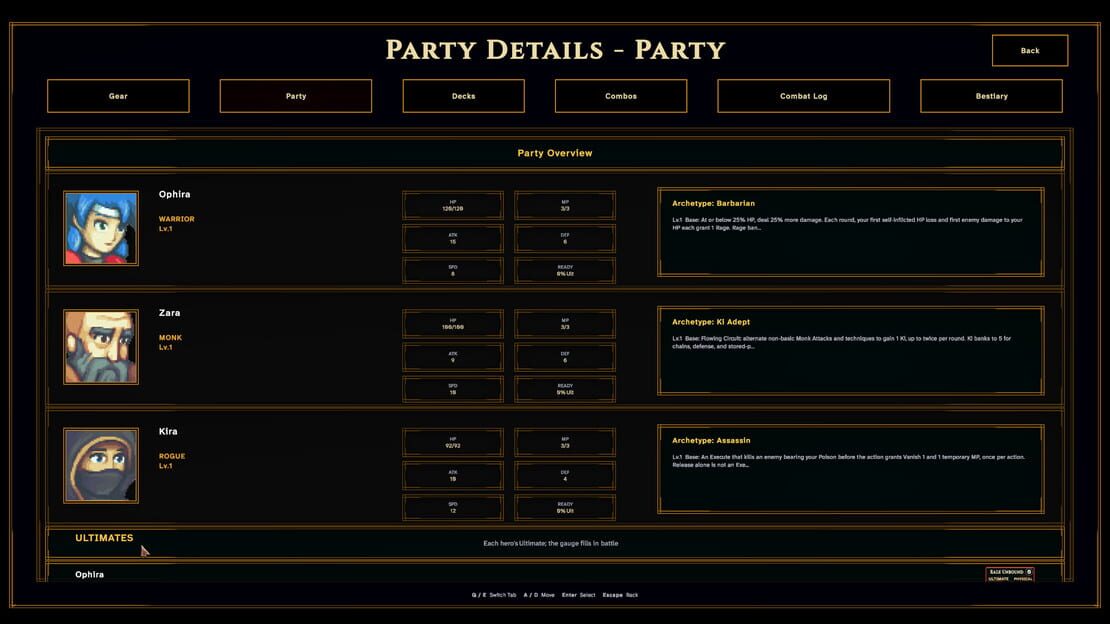The width and height of the screenshot is (1110, 624).
Task: Click Kira's HP stat box
Action: pos(453,443)
